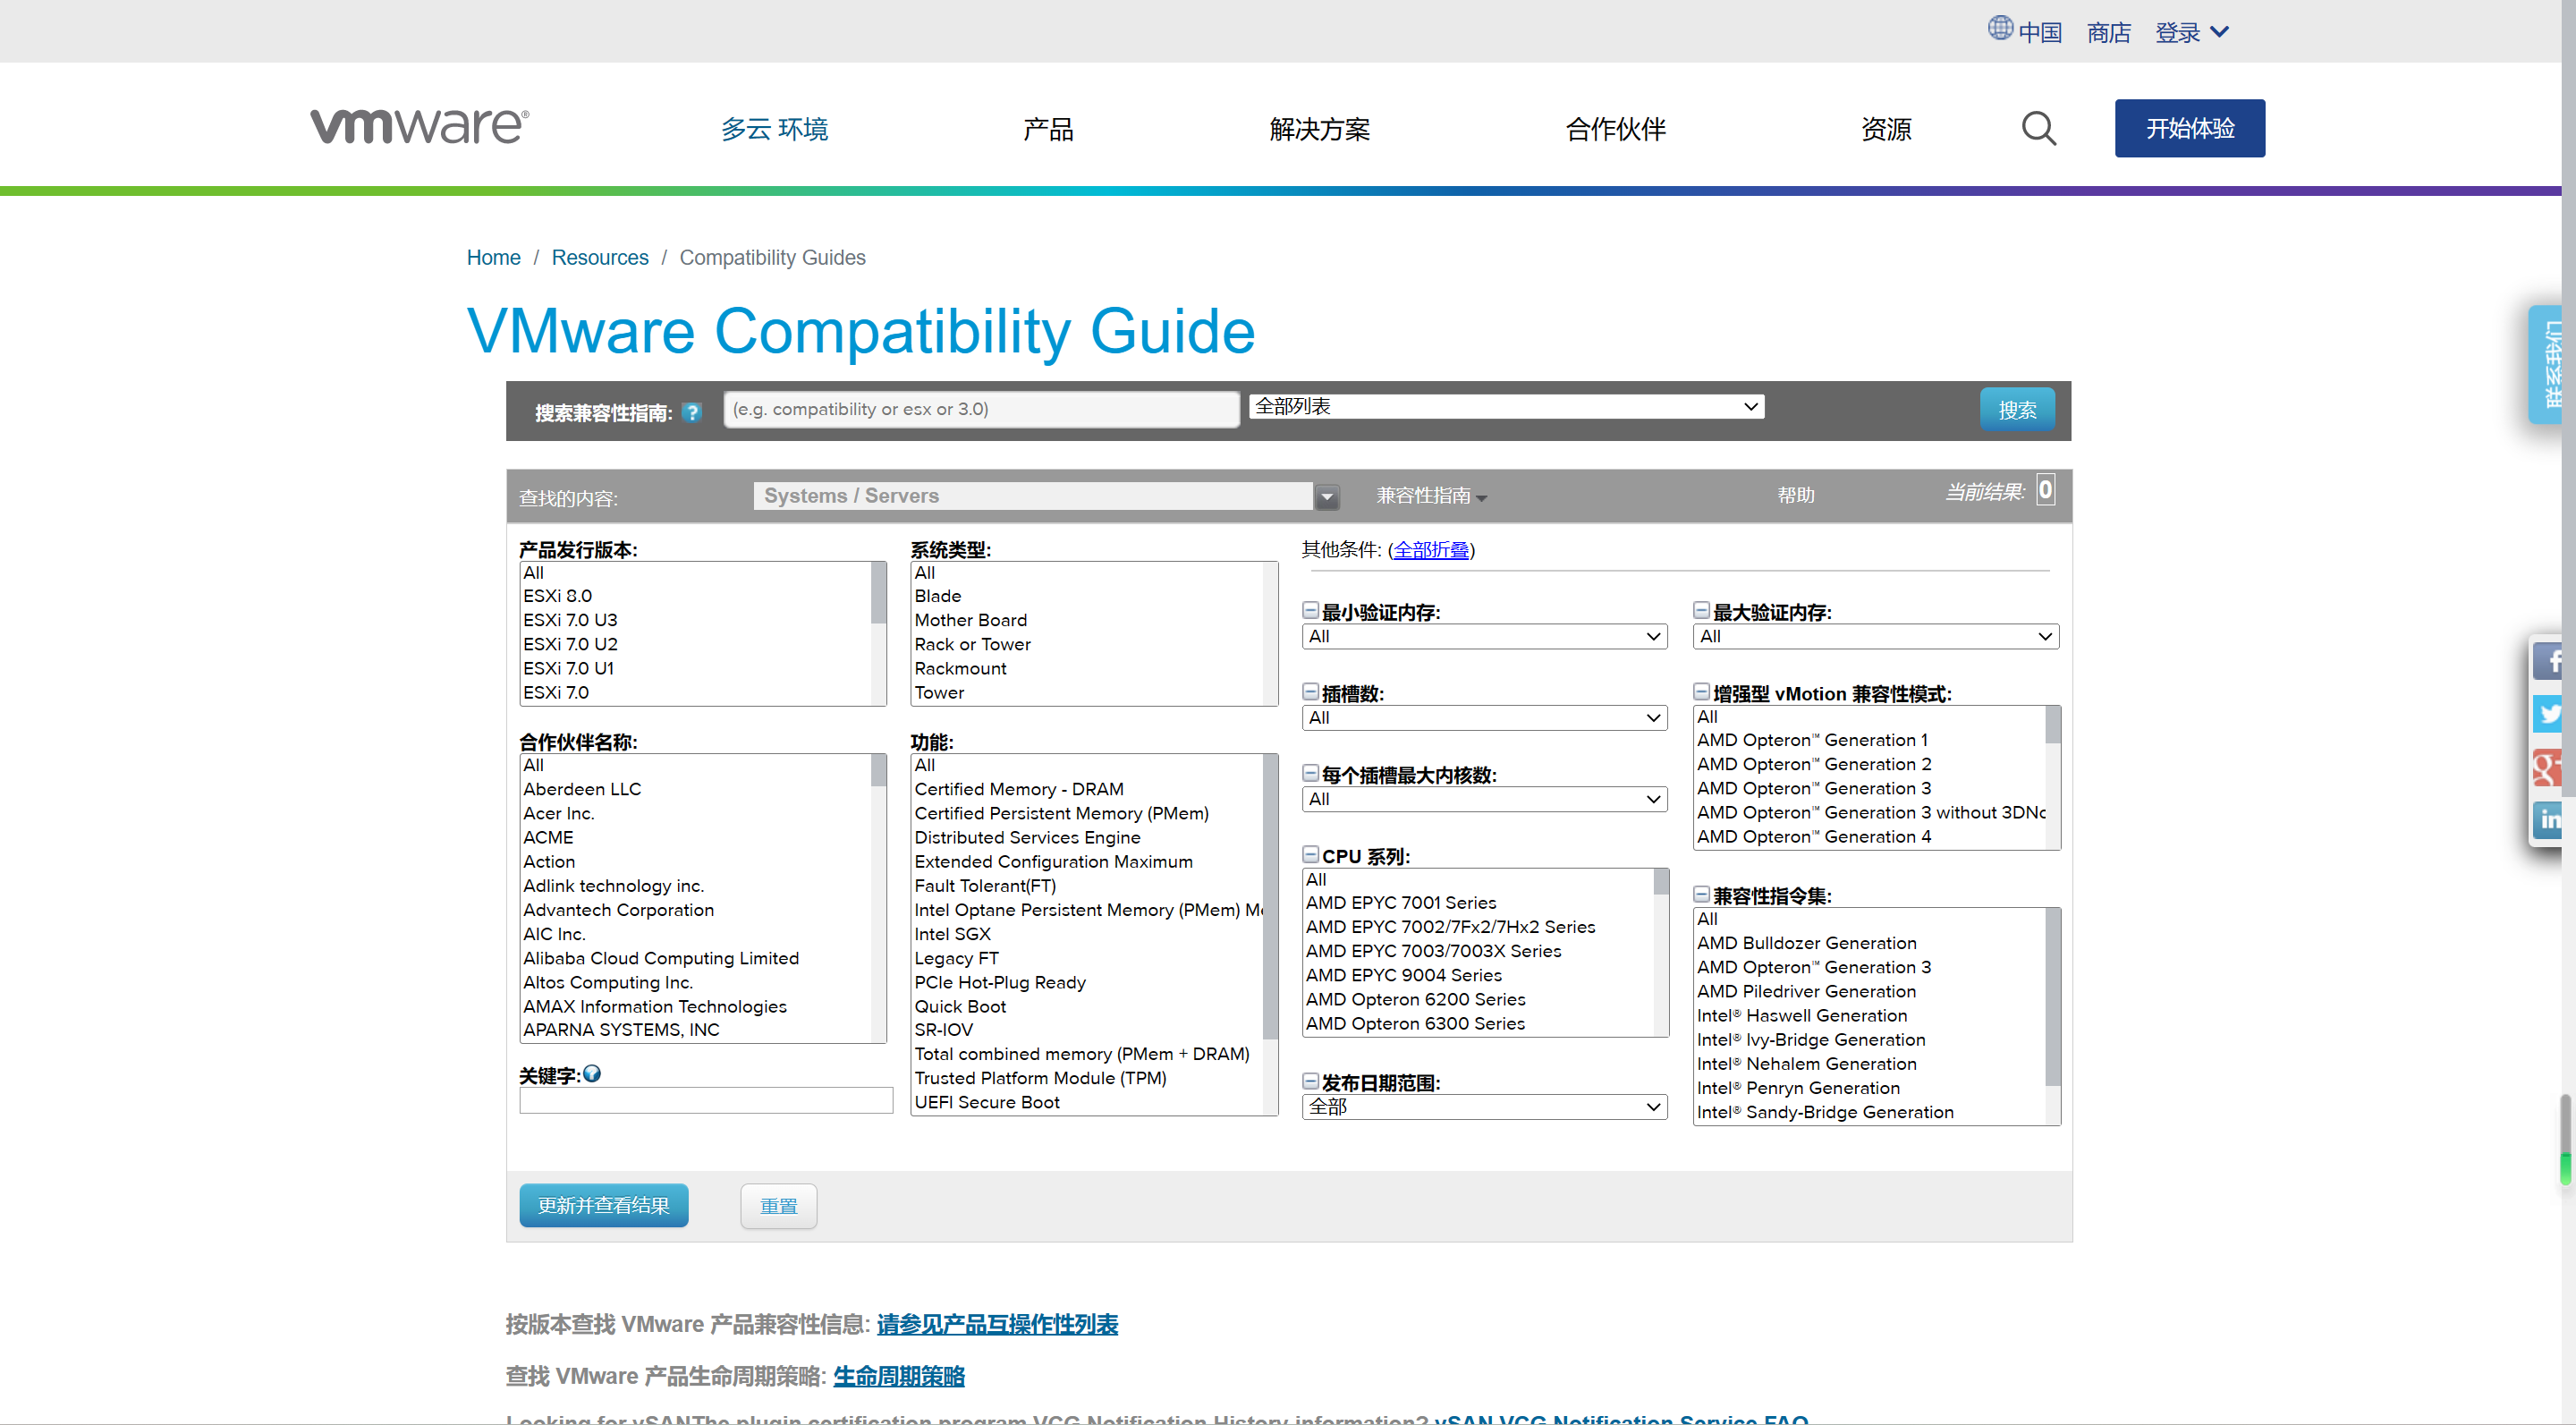The image size is (2576, 1425).
Task: Open the 产品 menu
Action: tap(1048, 129)
